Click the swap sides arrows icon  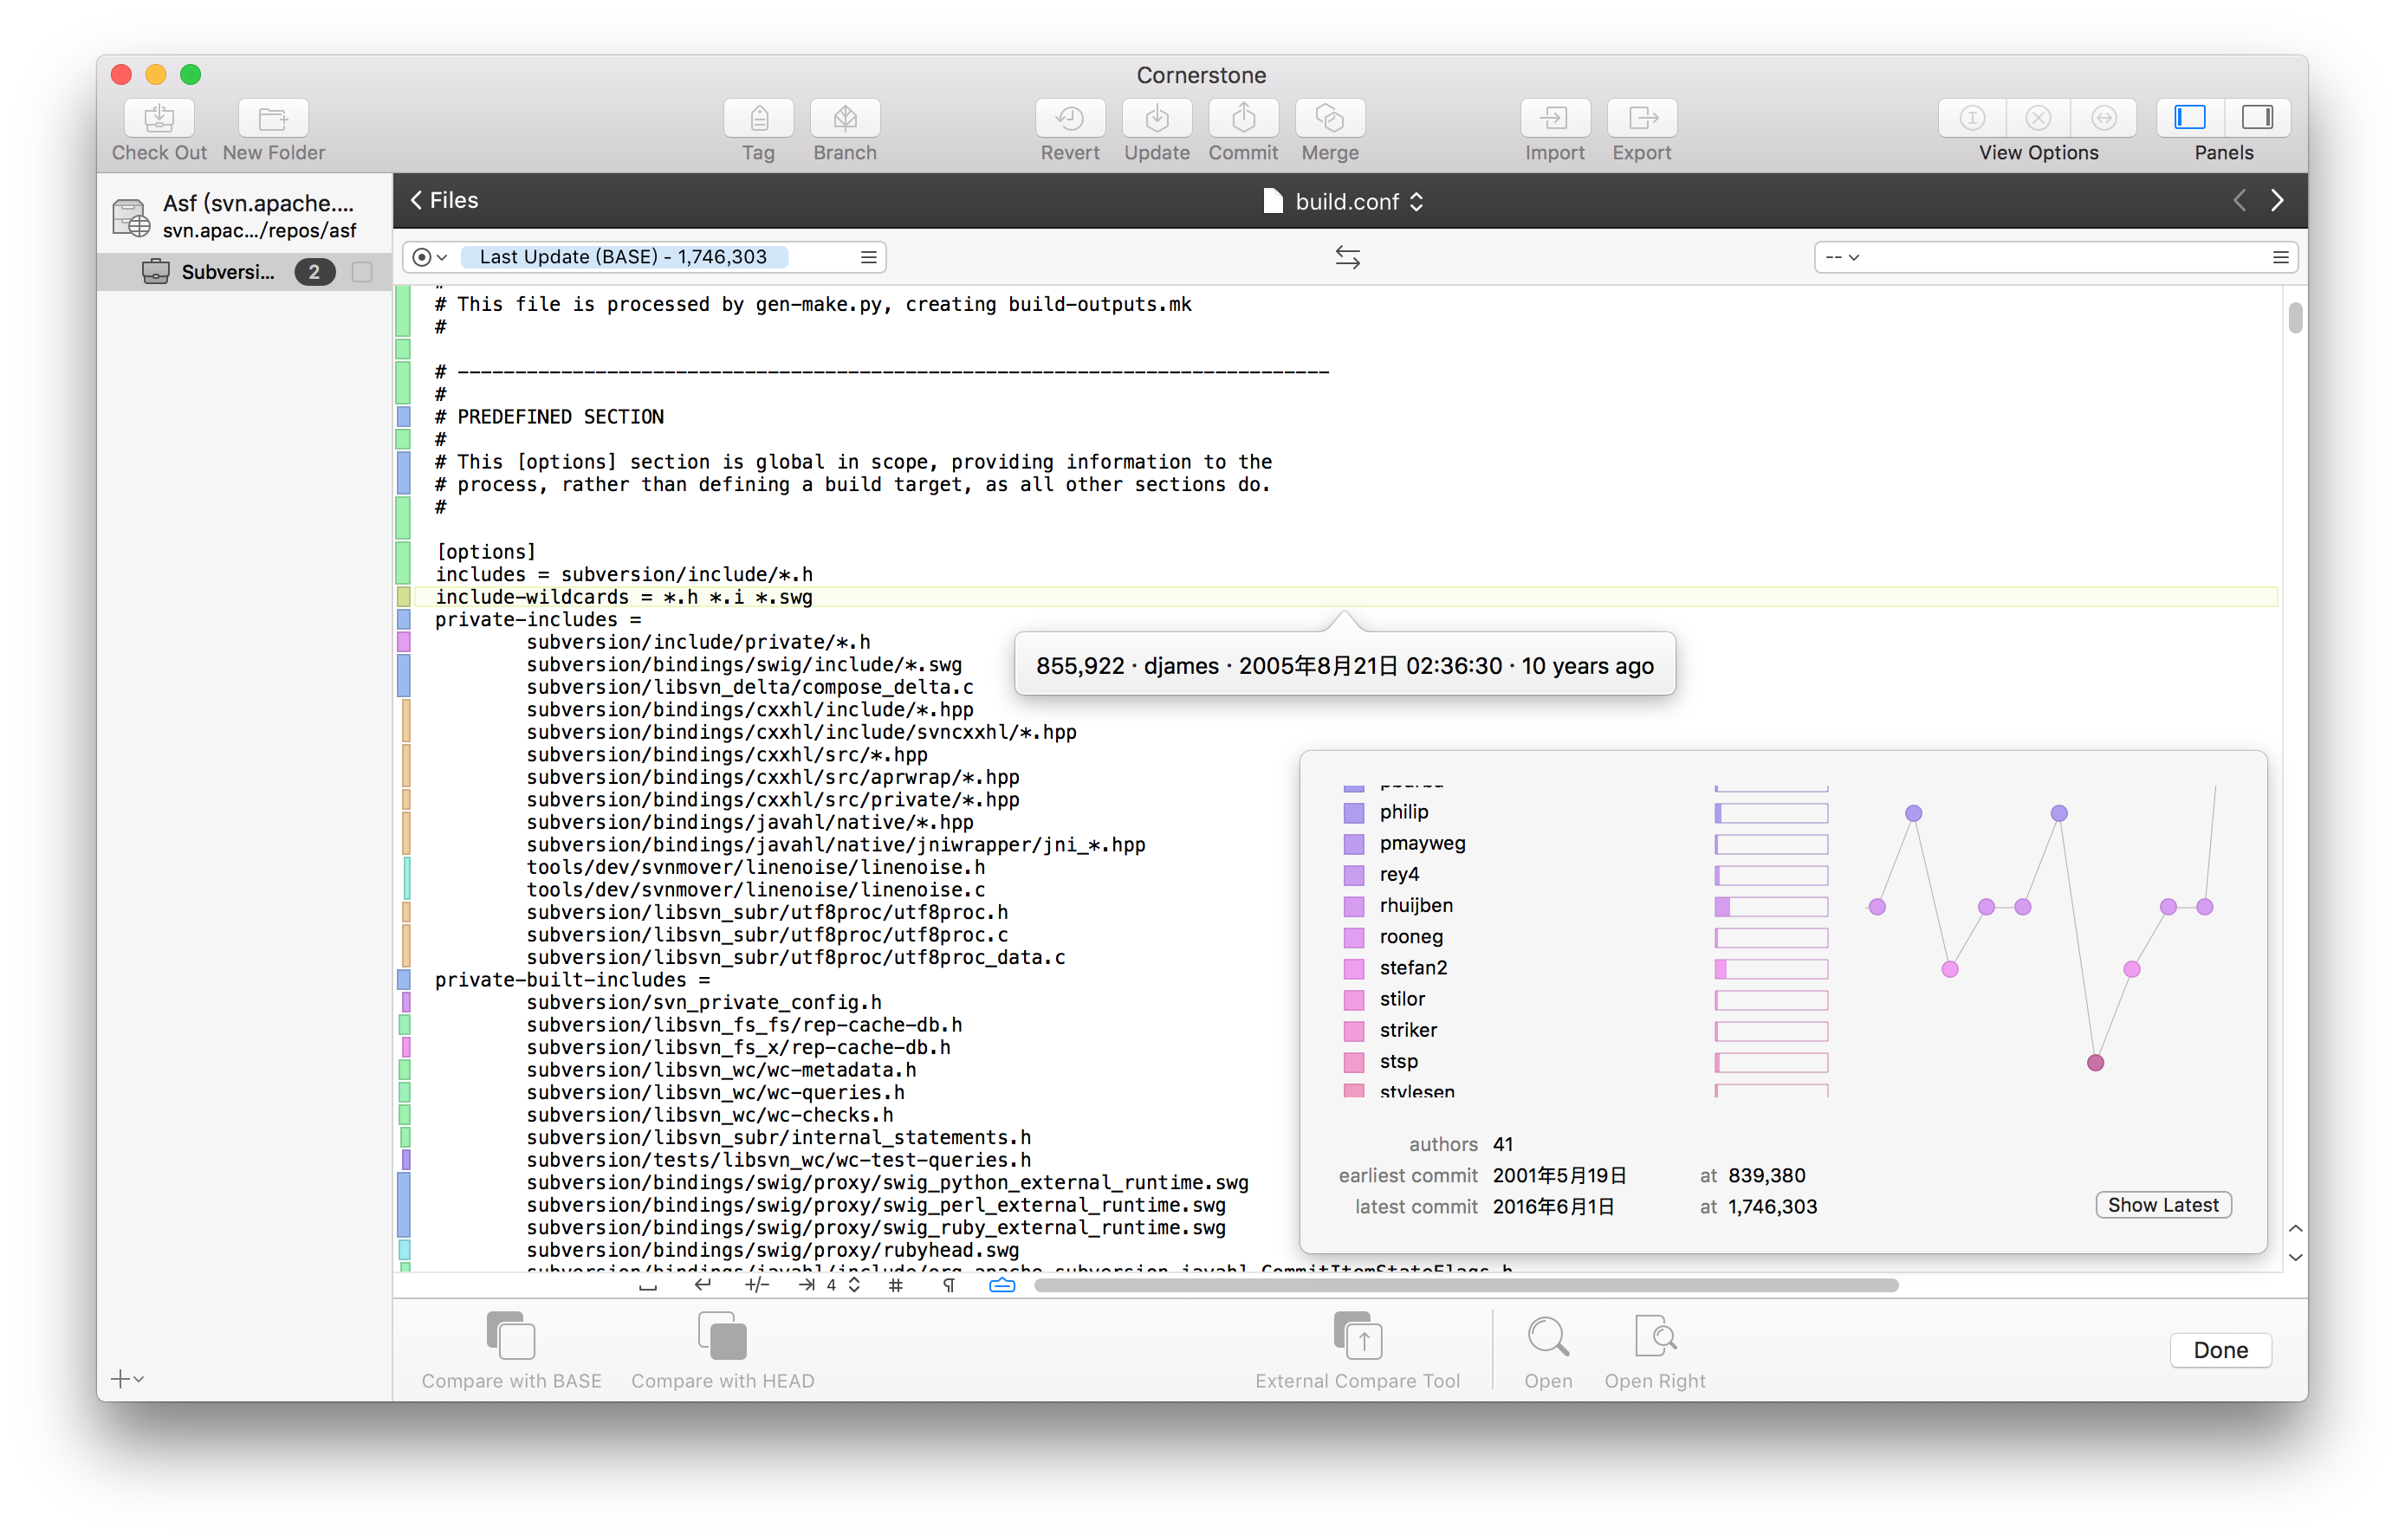(1347, 257)
